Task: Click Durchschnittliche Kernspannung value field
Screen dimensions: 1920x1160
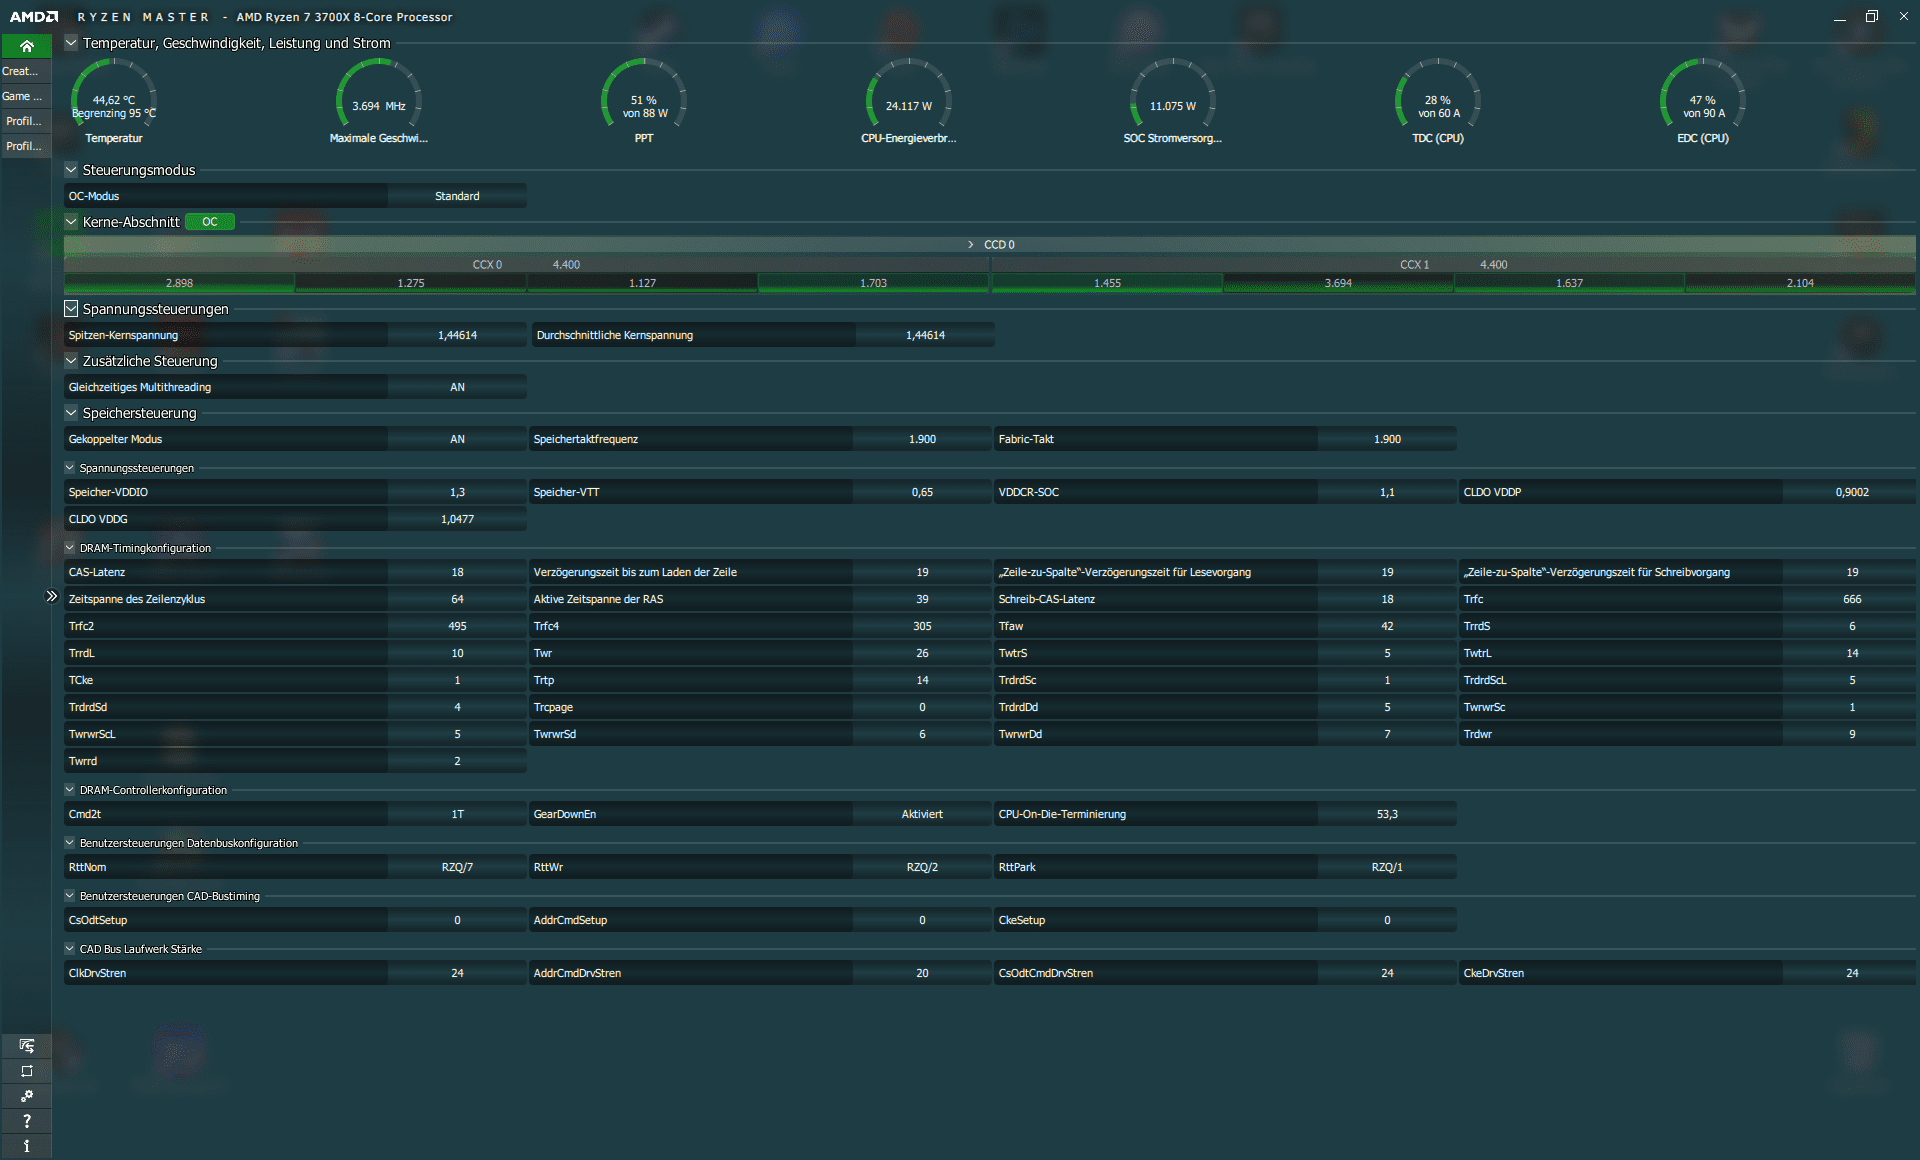Action: pyautogui.click(x=925, y=335)
